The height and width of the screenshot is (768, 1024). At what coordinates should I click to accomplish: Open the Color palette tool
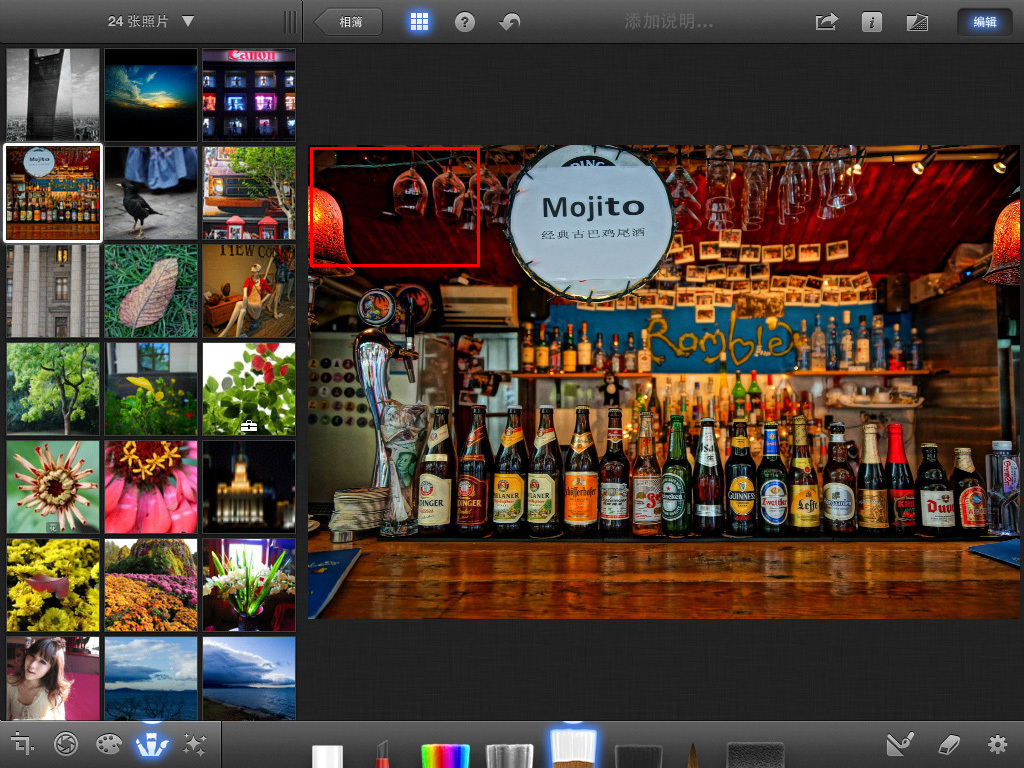108,744
